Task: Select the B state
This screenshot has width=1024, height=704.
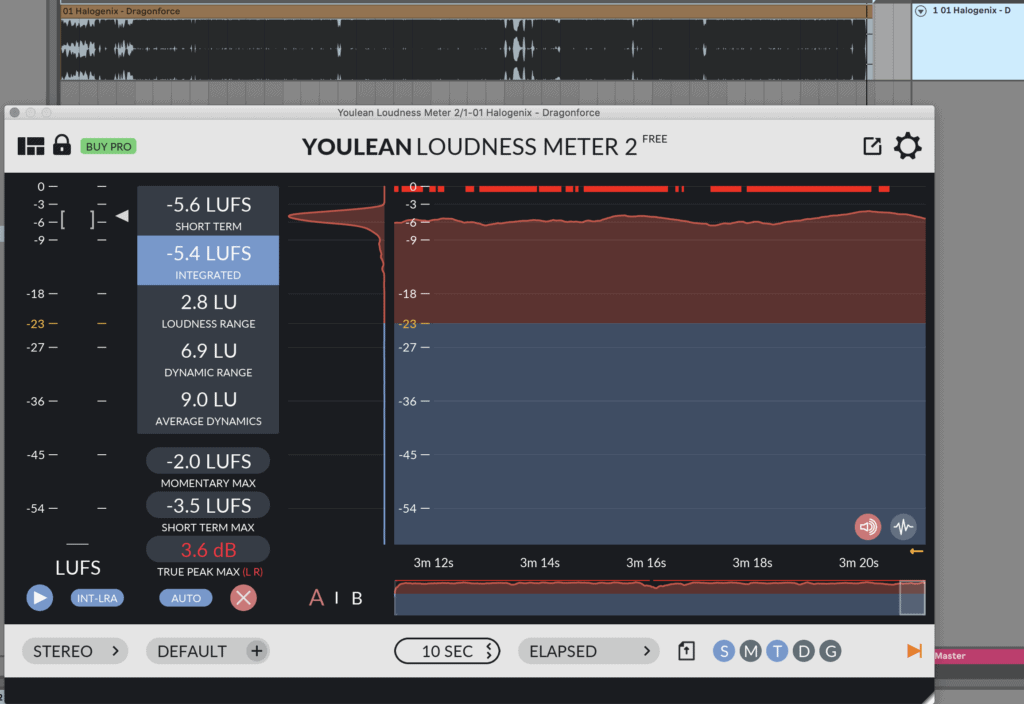Action: 357,598
